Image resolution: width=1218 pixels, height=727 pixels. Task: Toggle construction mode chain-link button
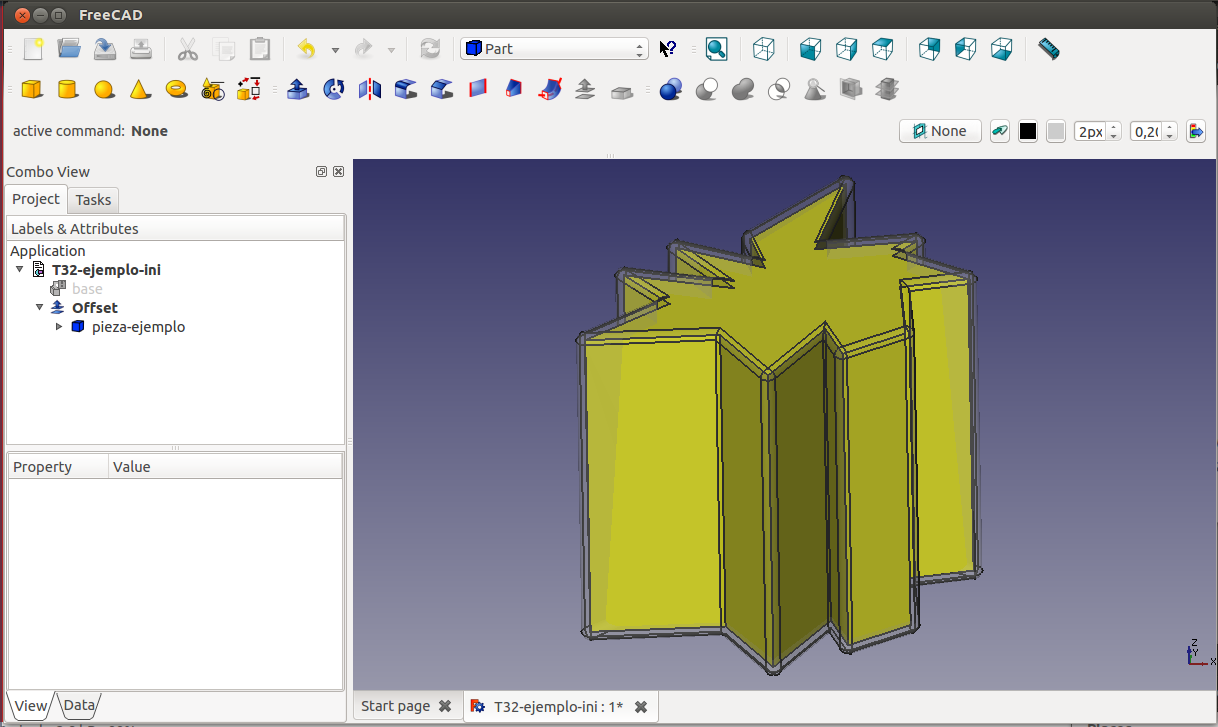pos(999,131)
